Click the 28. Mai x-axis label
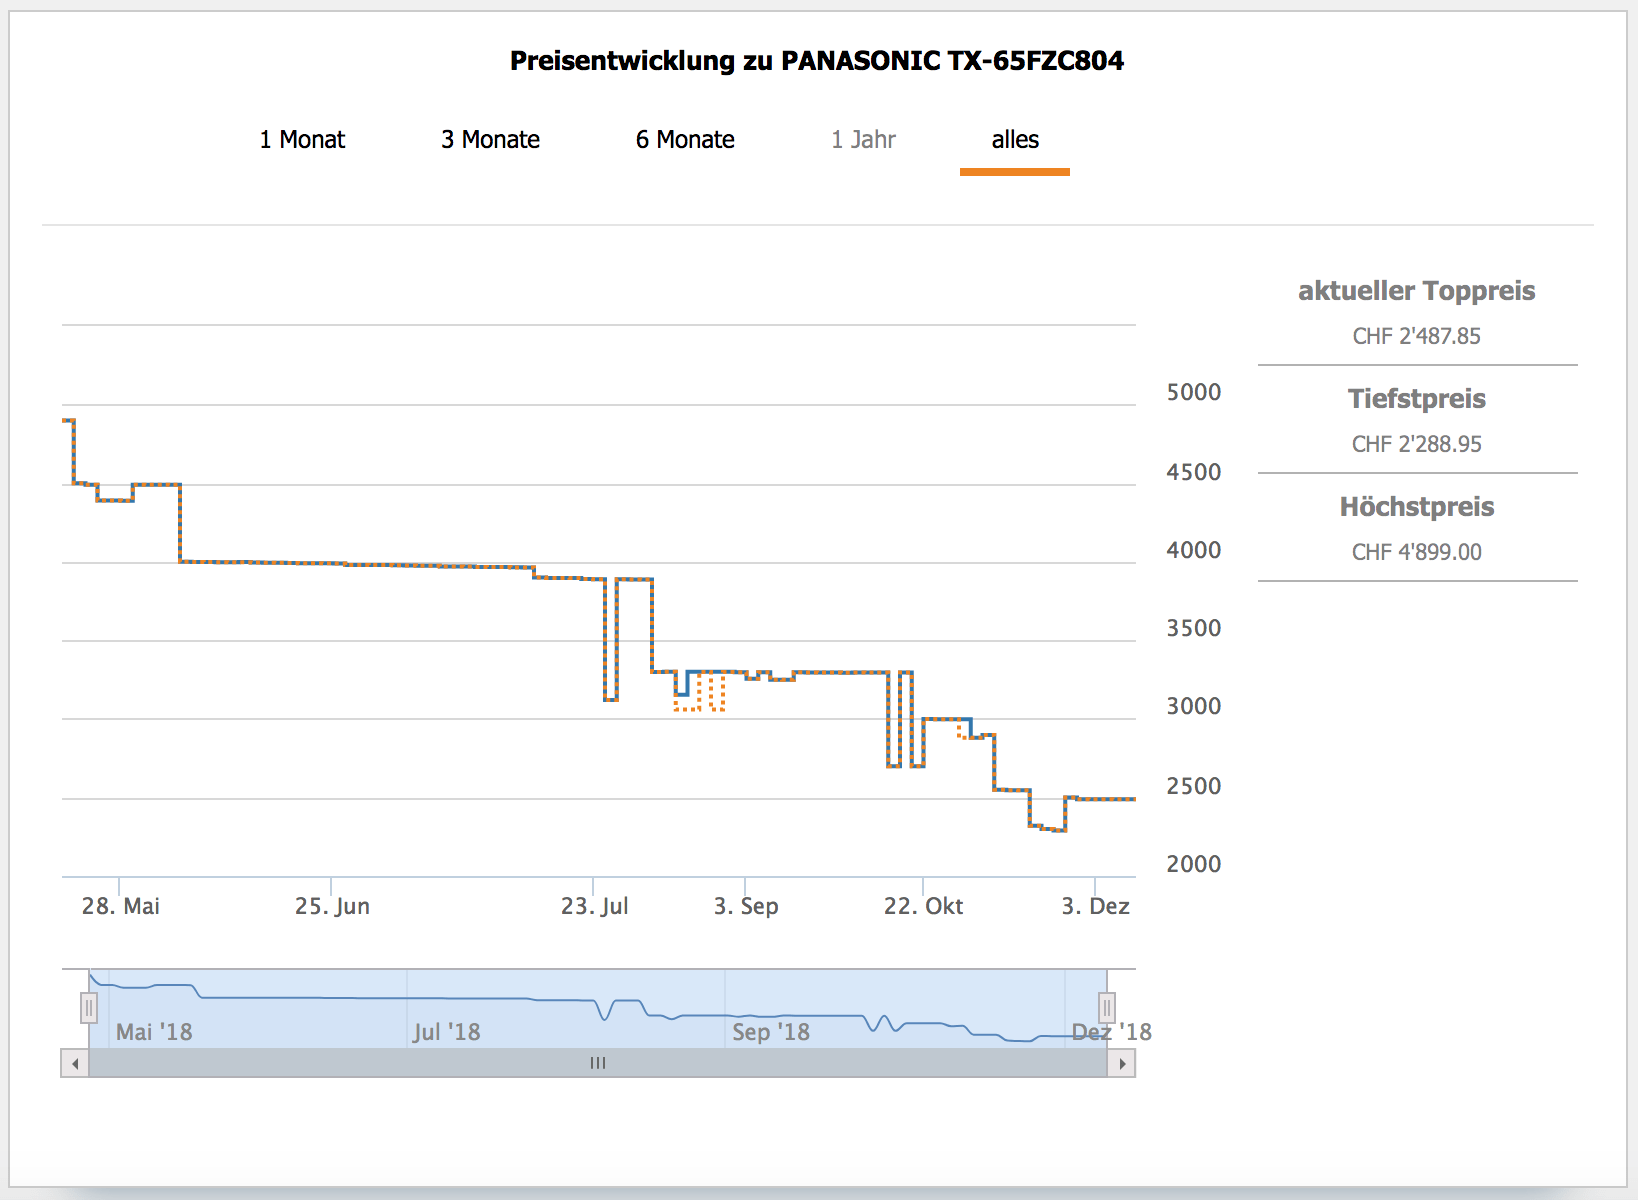1638x1200 pixels. click(x=120, y=906)
